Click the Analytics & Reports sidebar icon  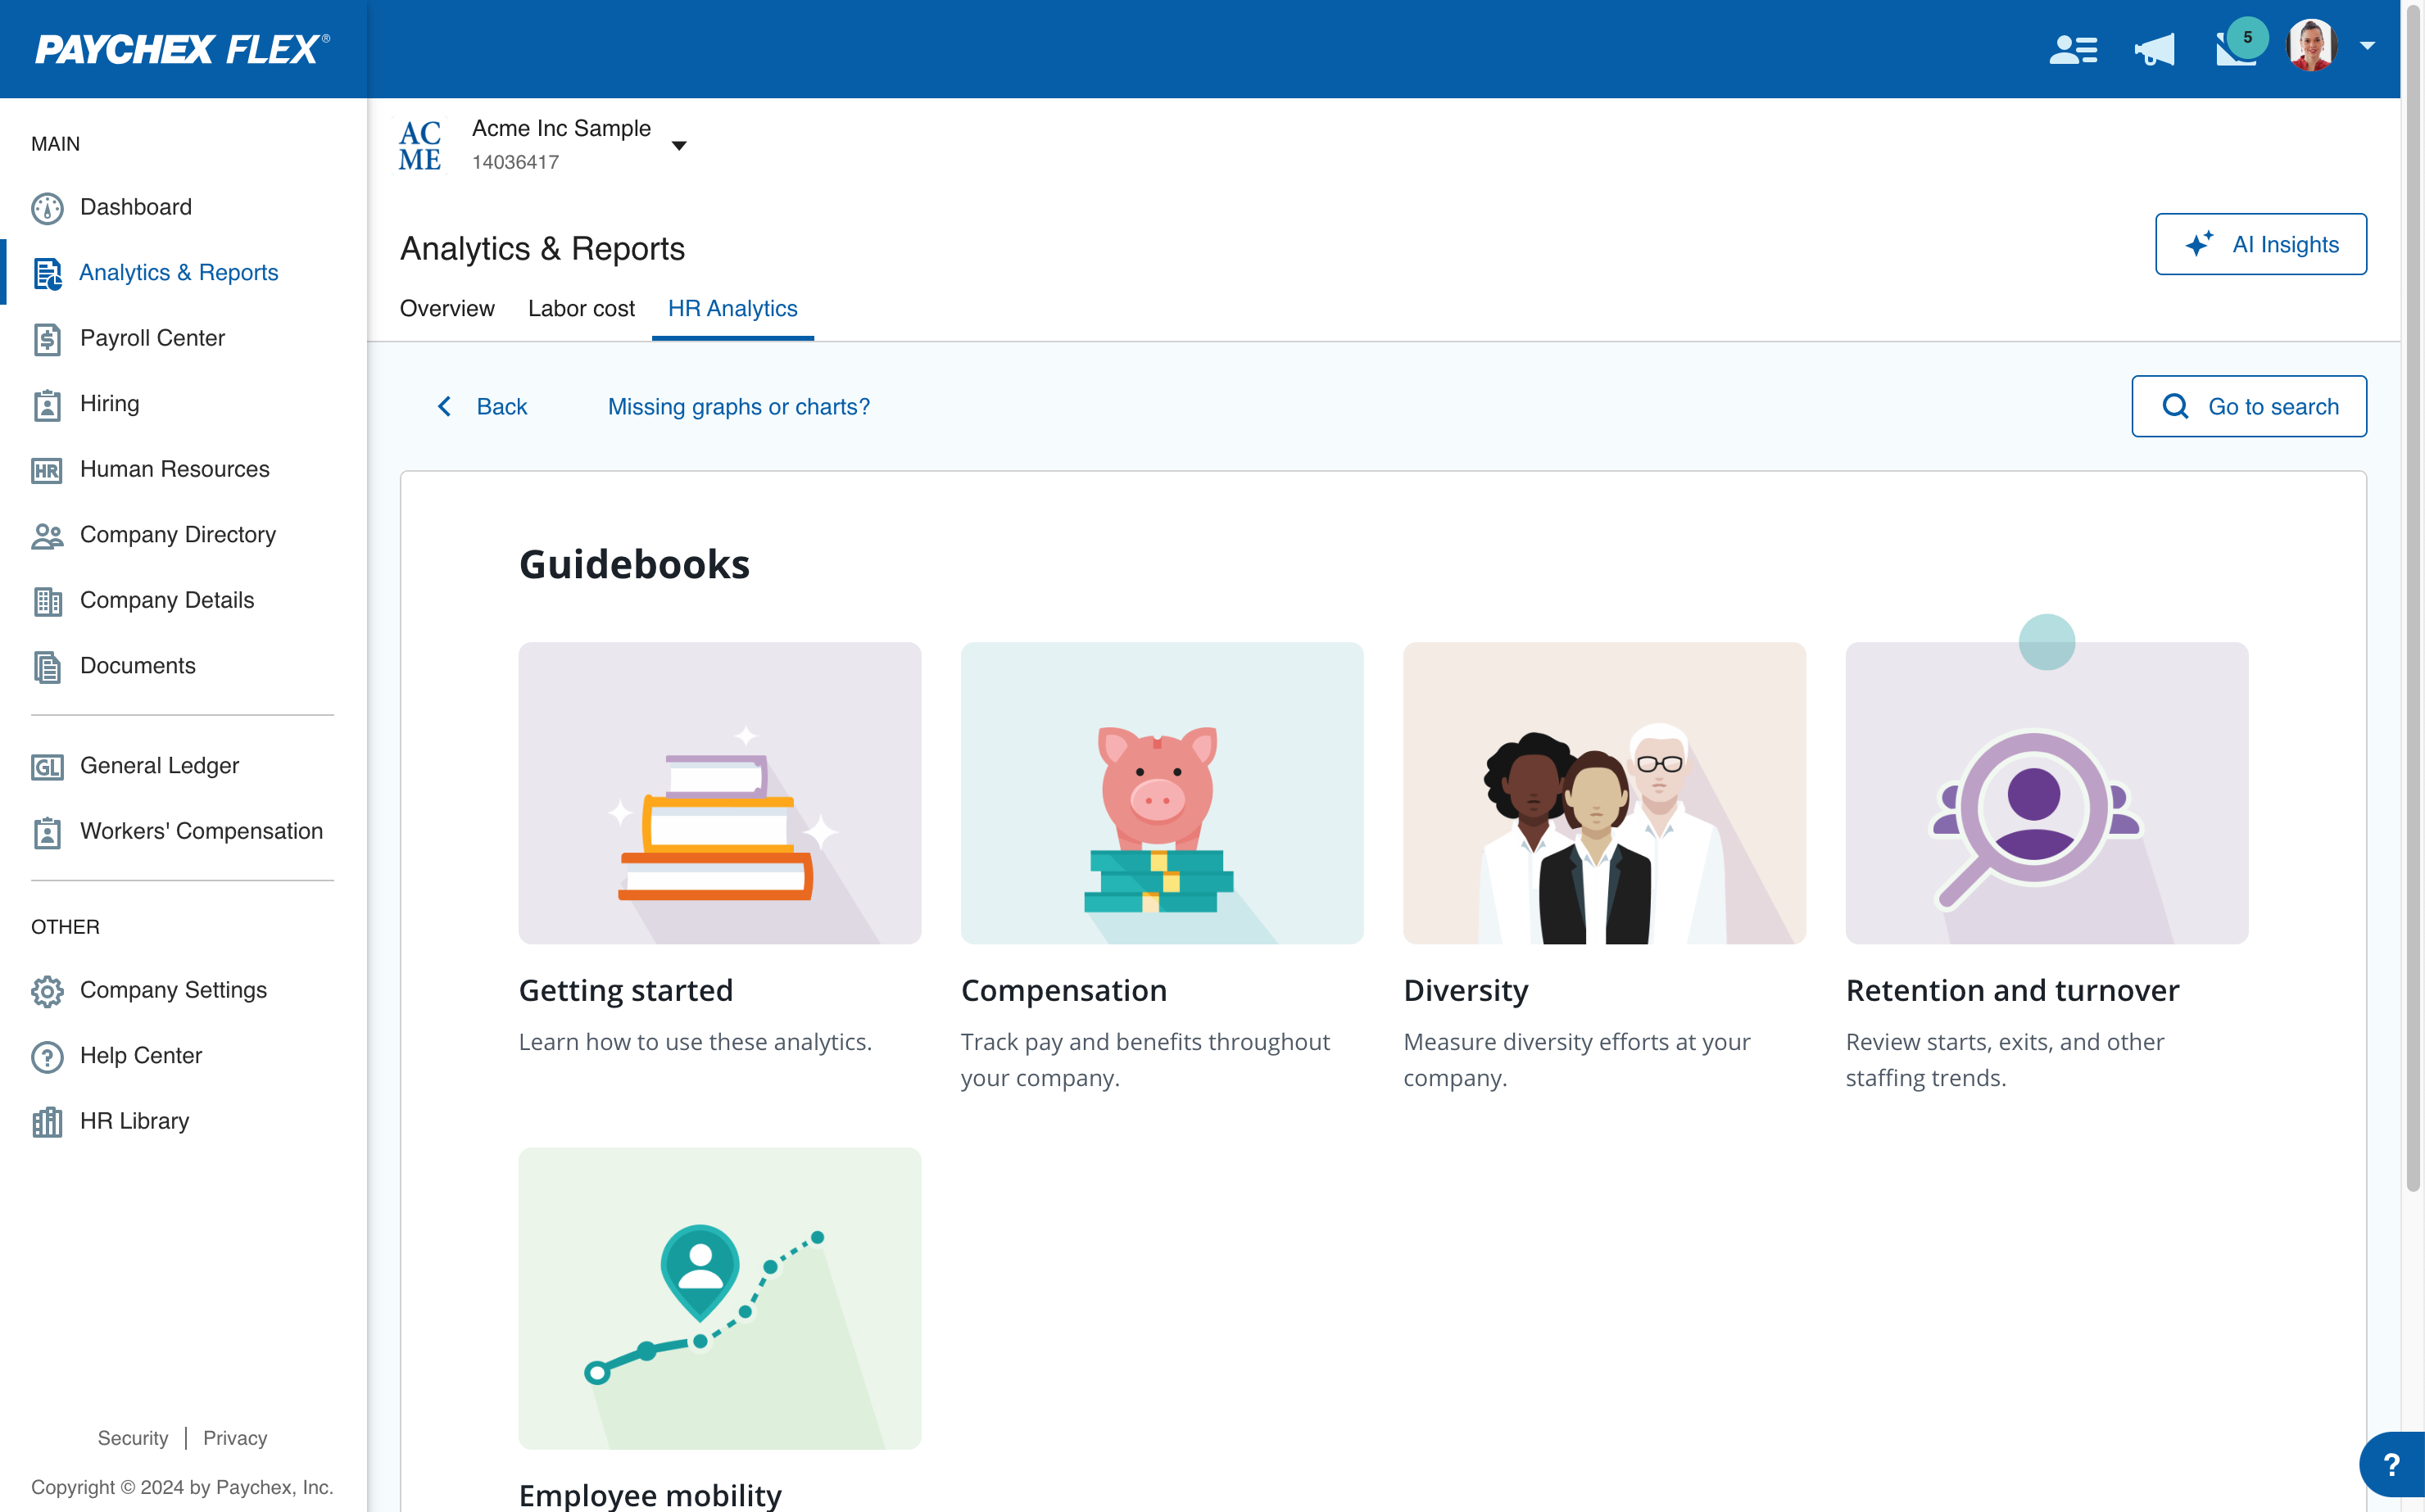click(x=47, y=273)
